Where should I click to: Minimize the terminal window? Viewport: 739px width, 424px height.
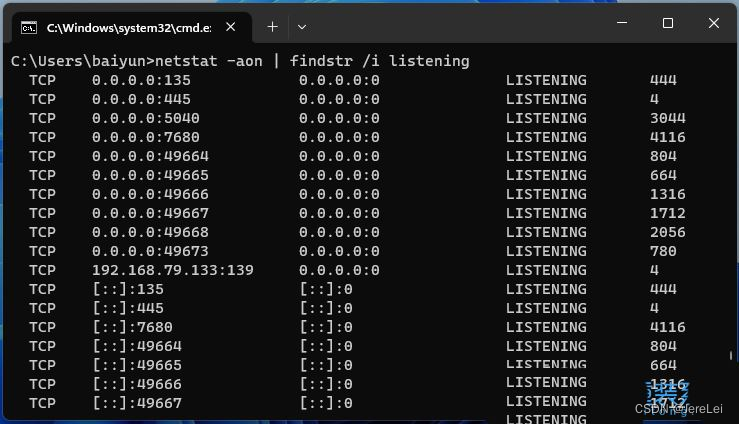coord(622,23)
